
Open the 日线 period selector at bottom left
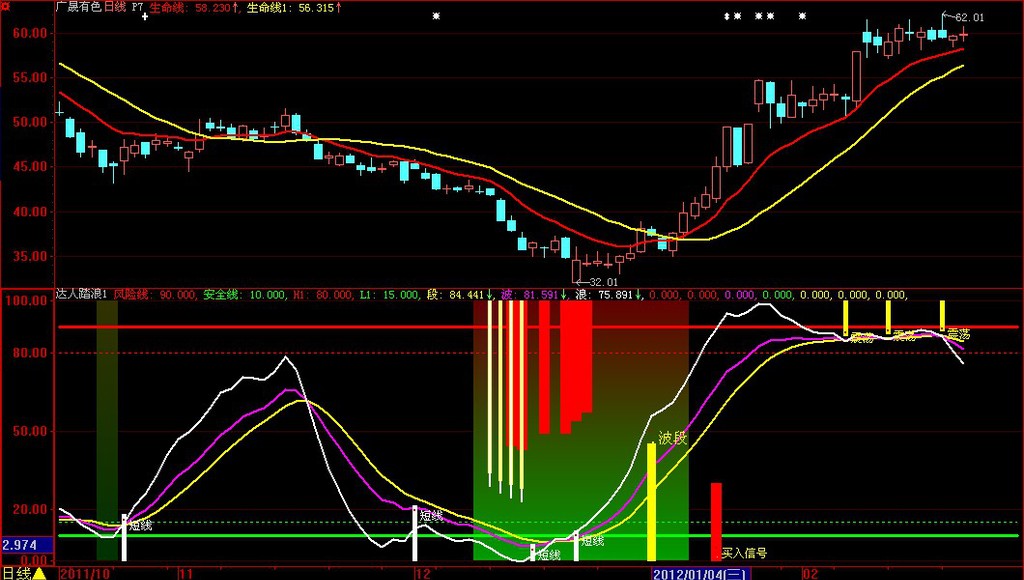16,573
